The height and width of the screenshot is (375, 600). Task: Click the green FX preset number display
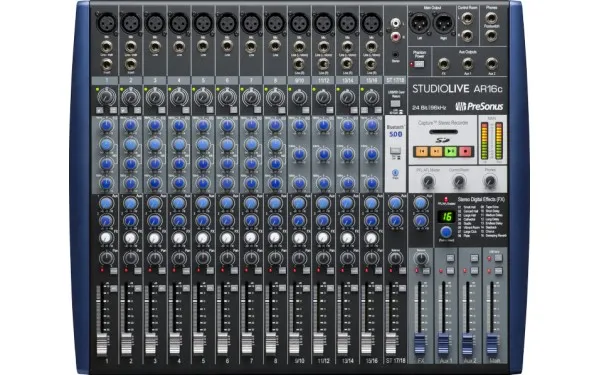(446, 217)
